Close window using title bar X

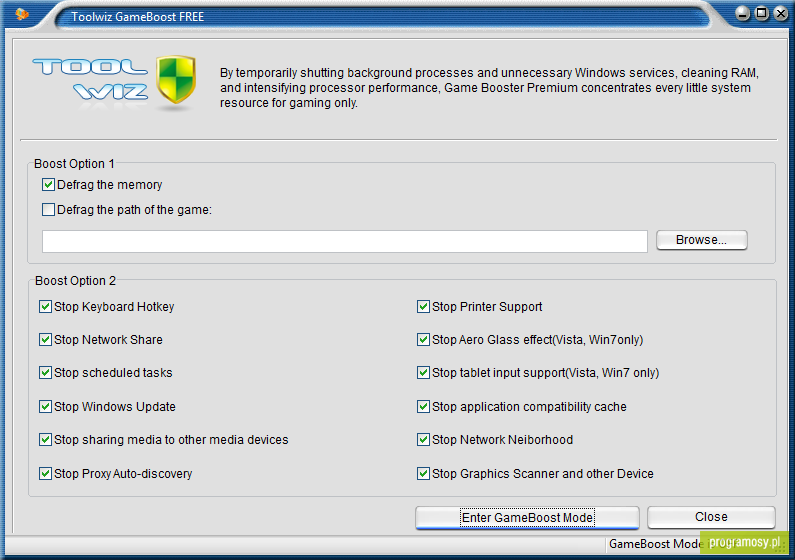tap(781, 13)
